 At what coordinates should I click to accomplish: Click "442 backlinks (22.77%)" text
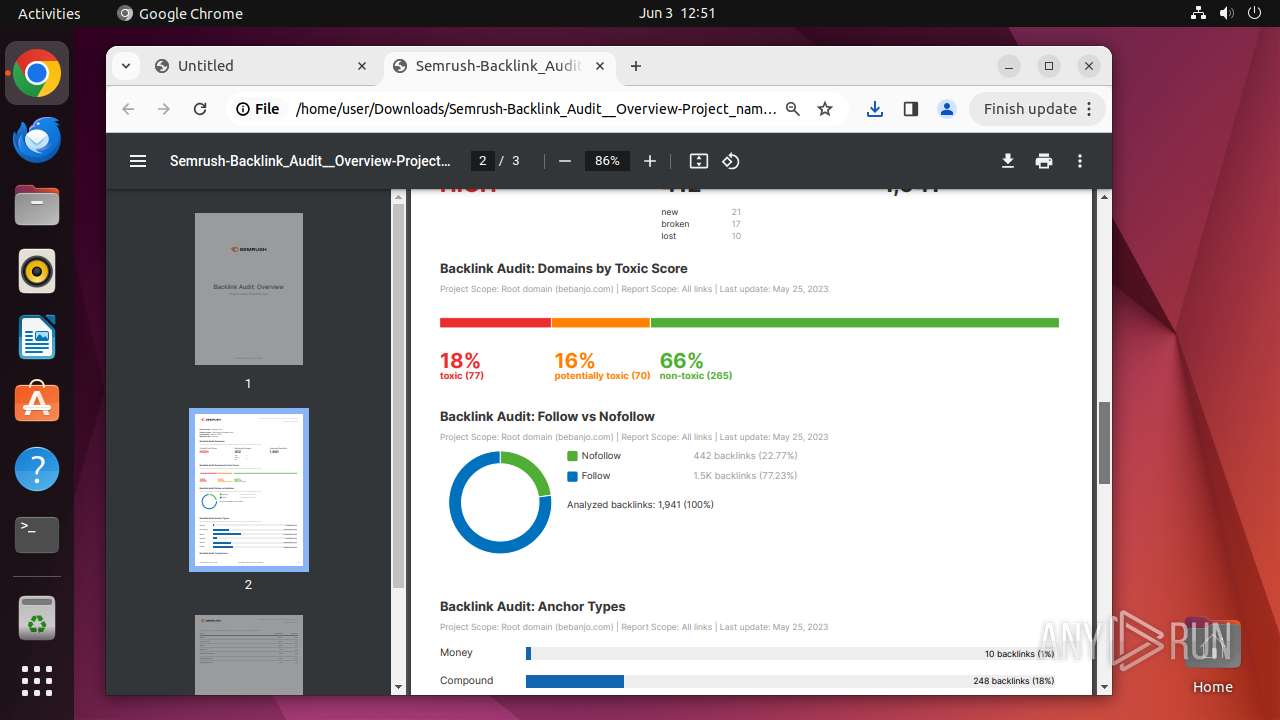point(745,456)
